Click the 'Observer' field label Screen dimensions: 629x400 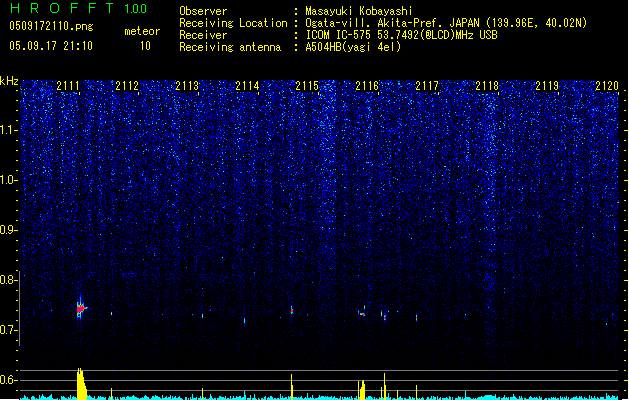(x=203, y=11)
